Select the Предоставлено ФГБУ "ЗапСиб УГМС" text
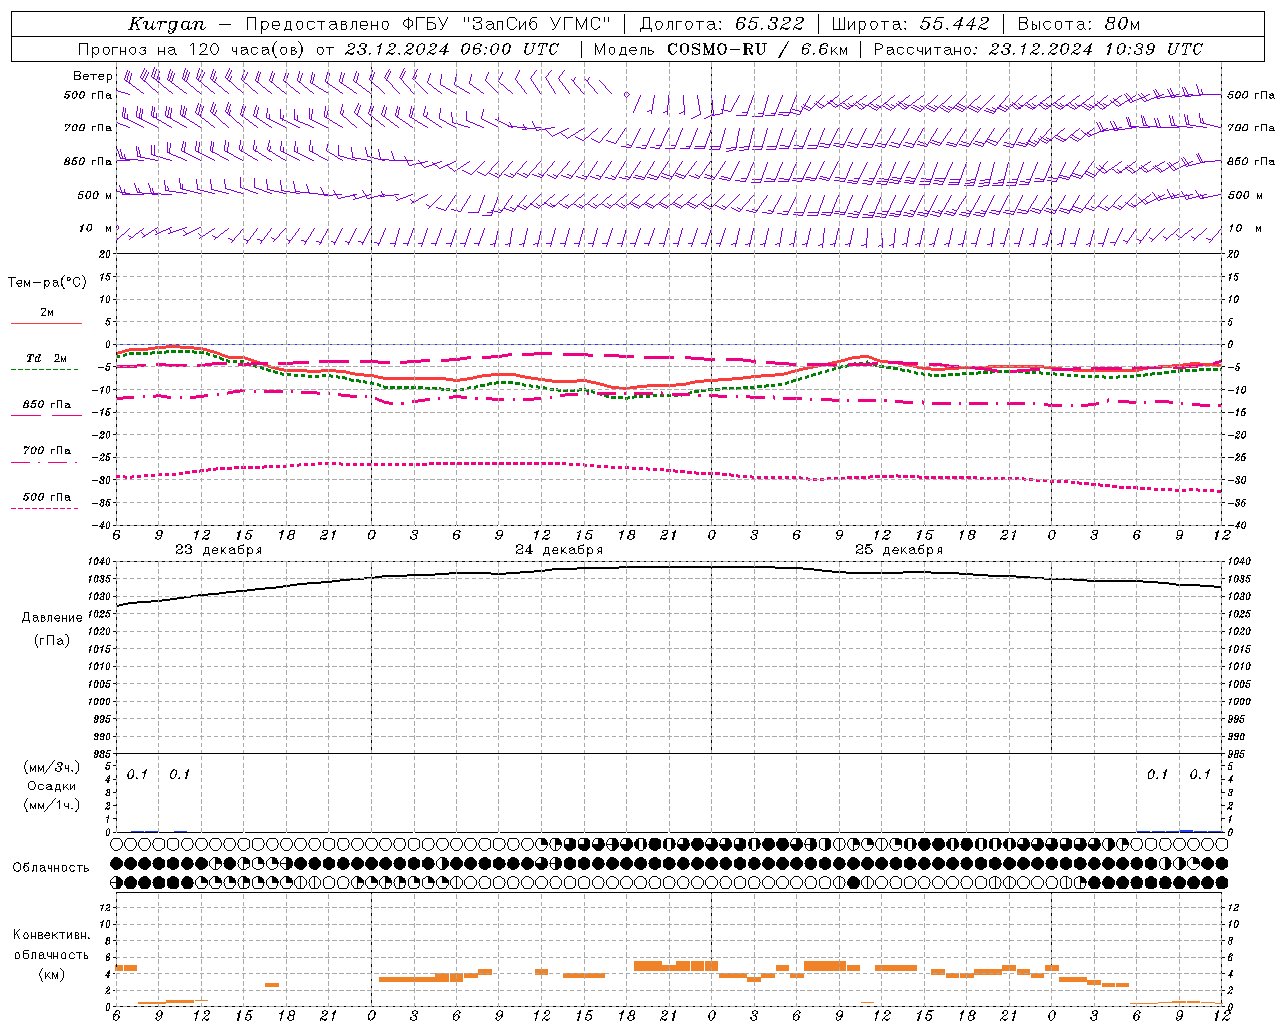 pyautogui.click(x=428, y=24)
